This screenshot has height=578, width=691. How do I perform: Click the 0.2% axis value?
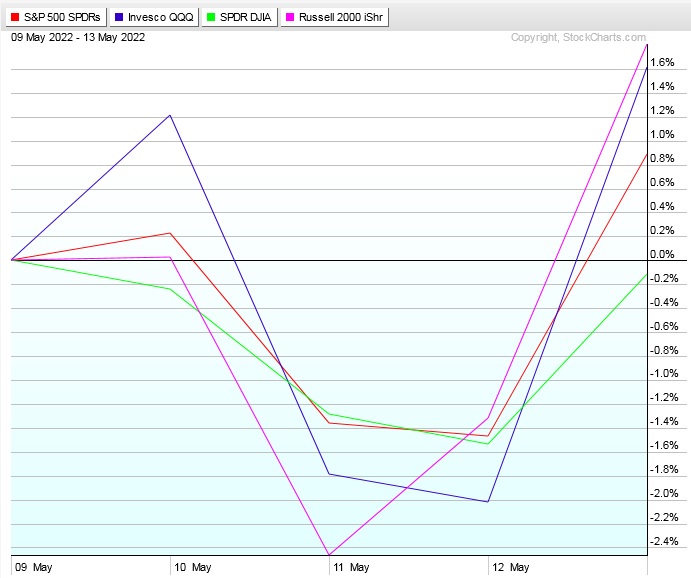click(x=662, y=230)
